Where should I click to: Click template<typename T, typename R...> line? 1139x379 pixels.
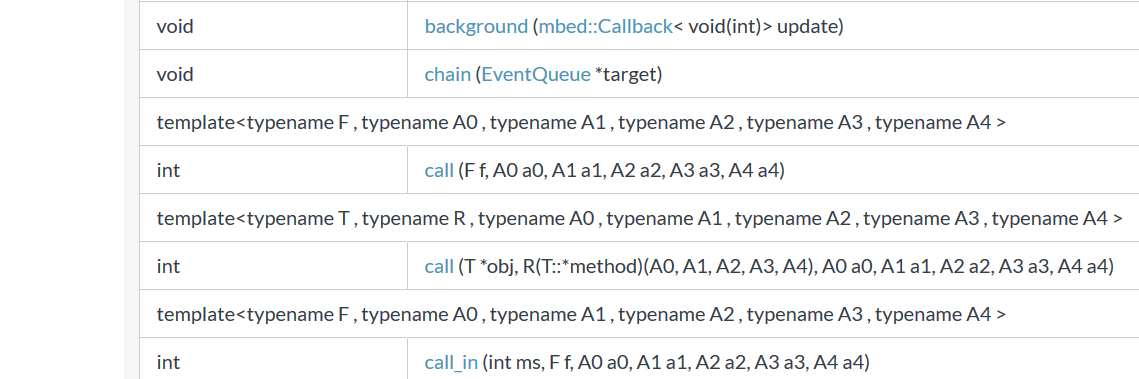639,218
